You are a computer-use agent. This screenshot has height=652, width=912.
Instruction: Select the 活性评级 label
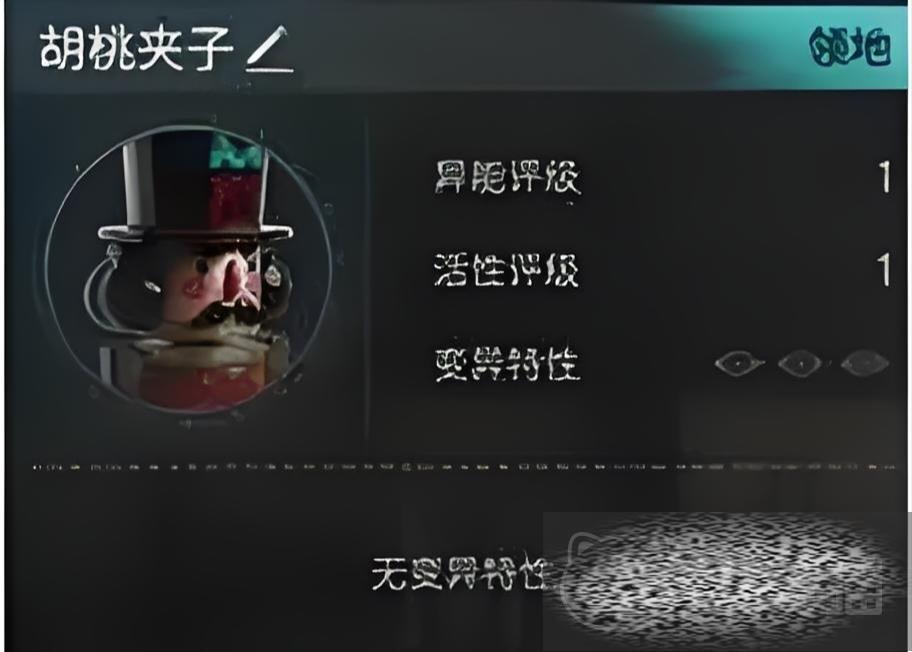click(507, 269)
